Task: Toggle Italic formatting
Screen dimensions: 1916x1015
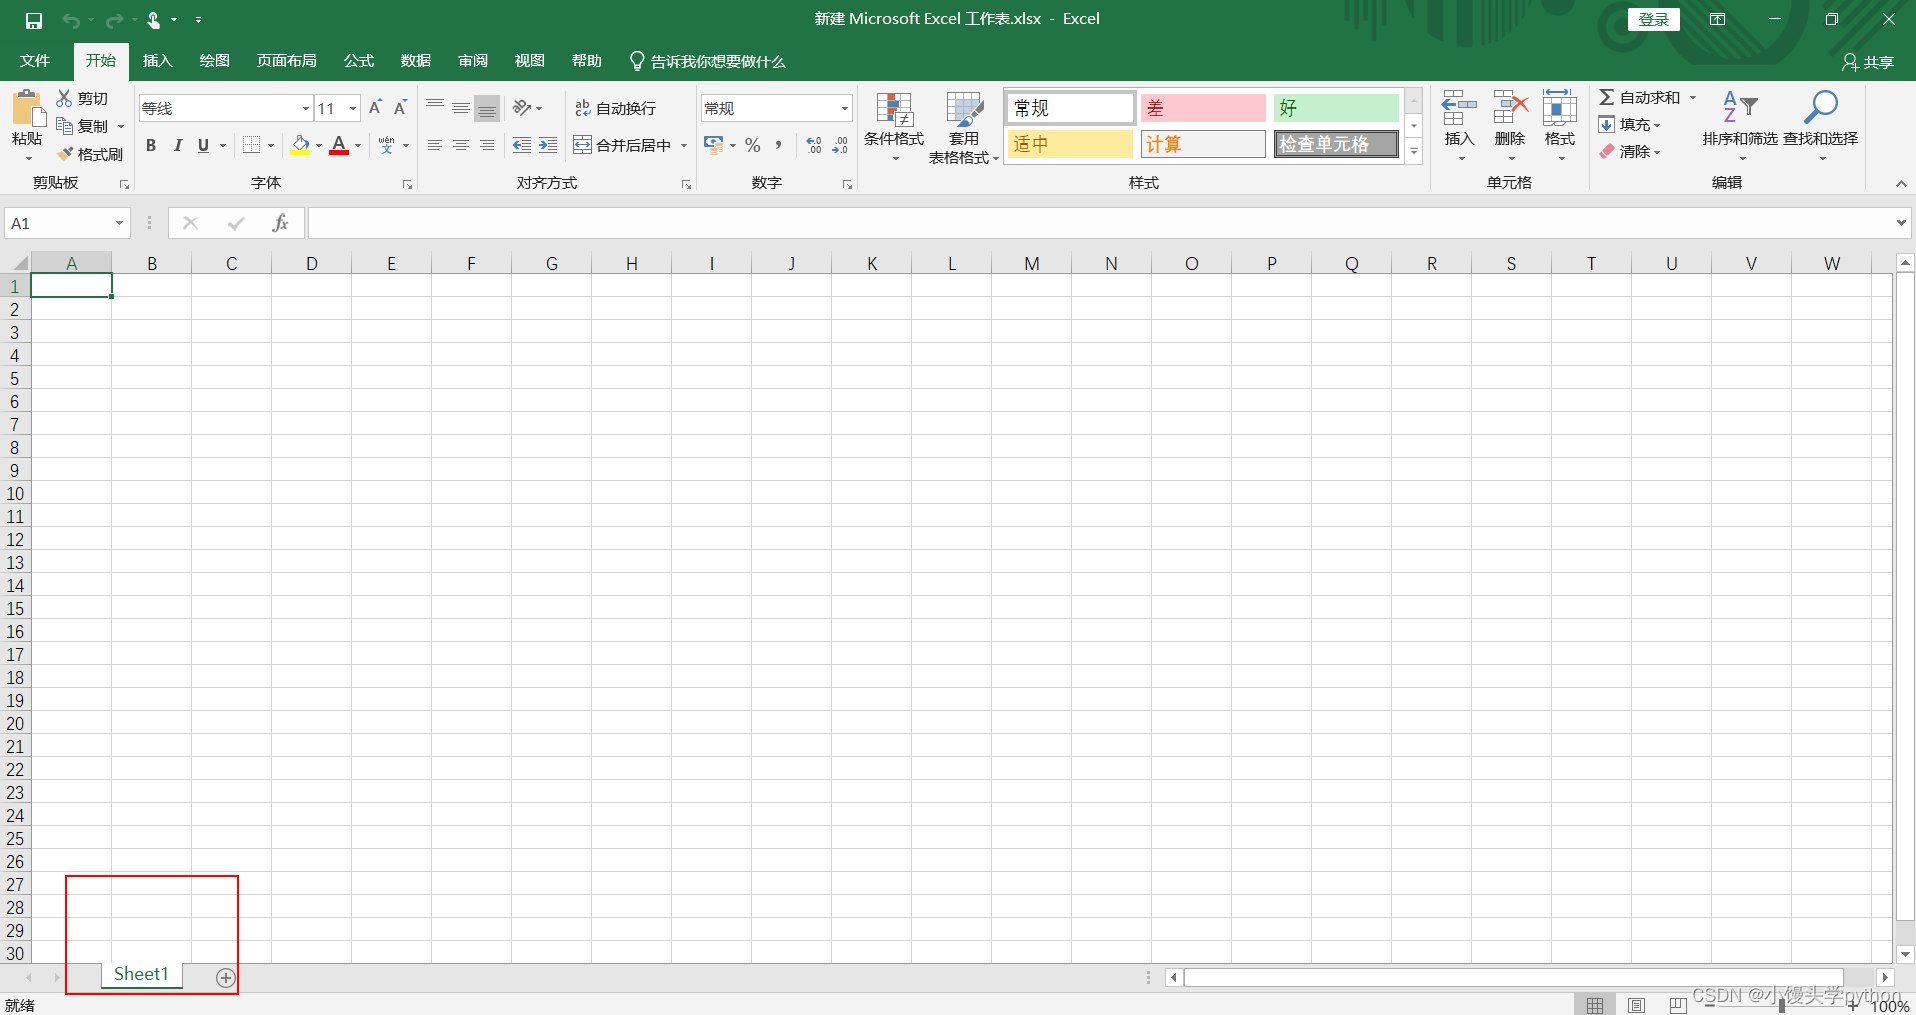Action: [x=177, y=145]
